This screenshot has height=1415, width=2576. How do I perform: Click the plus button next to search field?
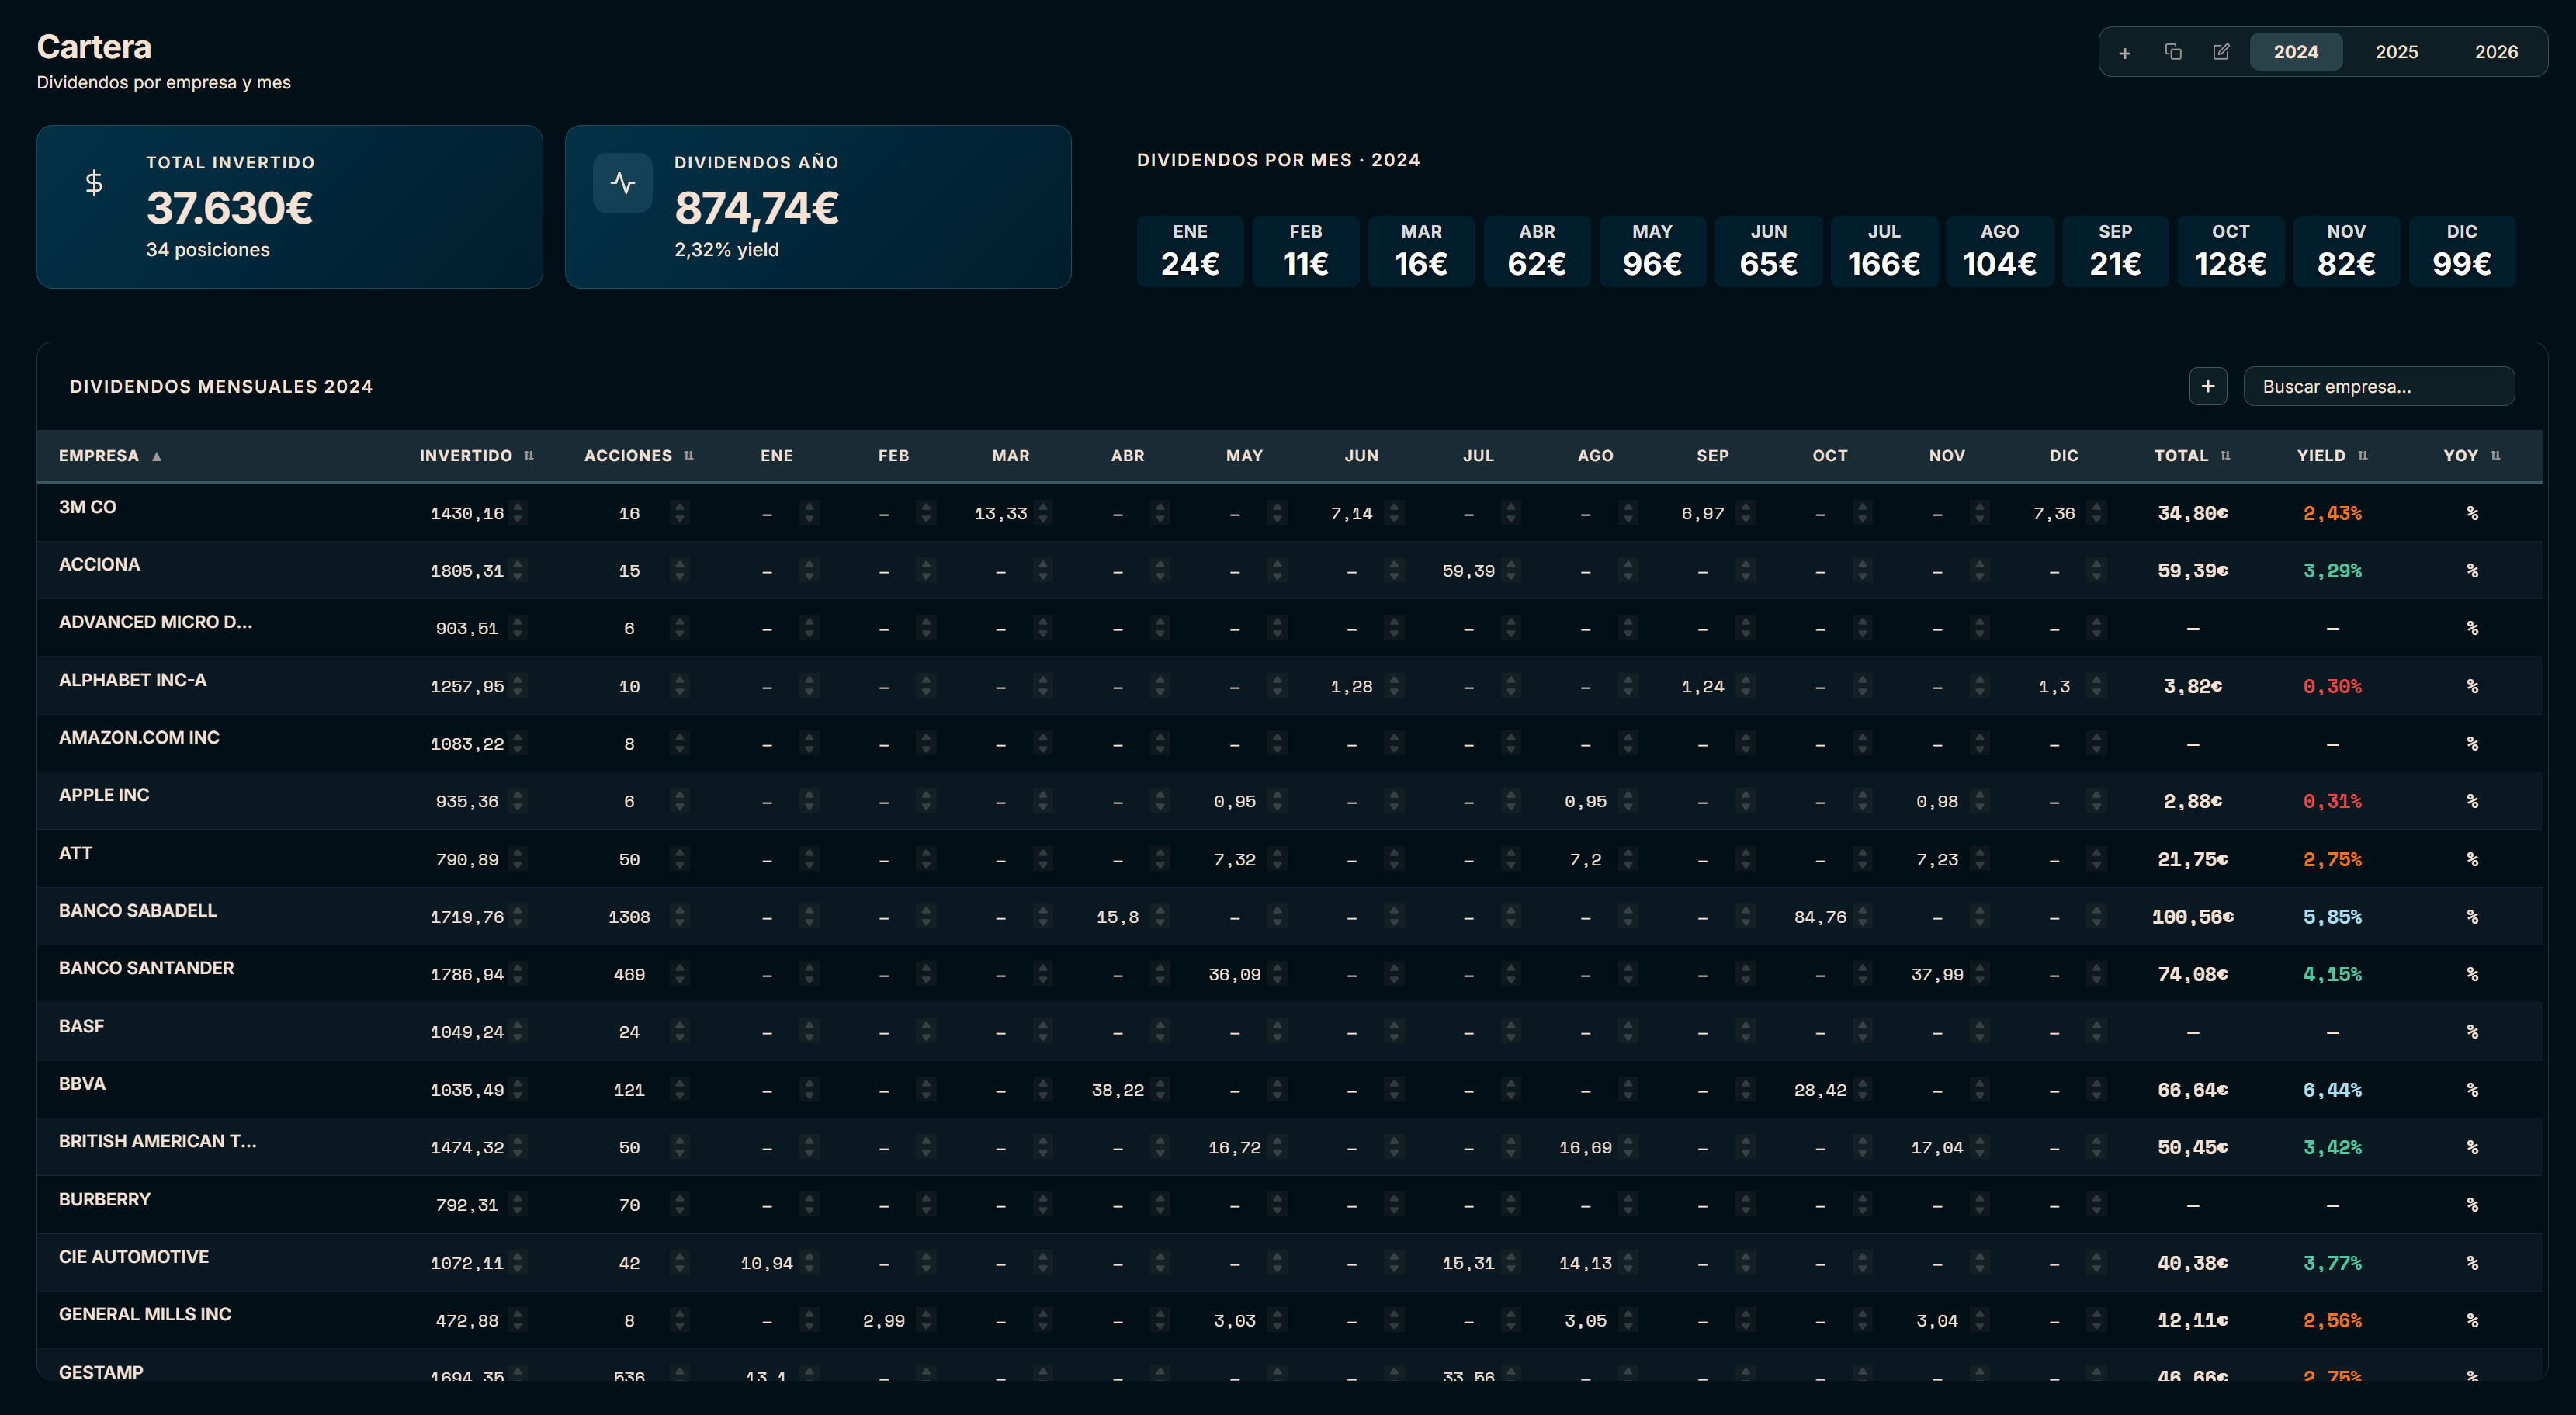point(2208,386)
